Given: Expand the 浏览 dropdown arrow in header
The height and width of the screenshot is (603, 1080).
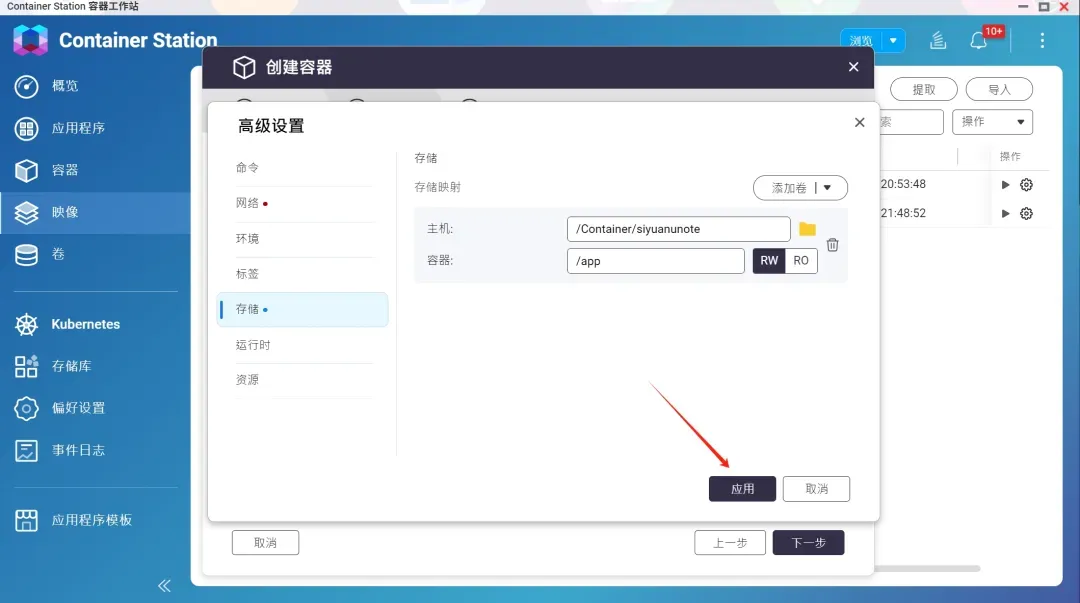Looking at the screenshot, I should [x=893, y=41].
